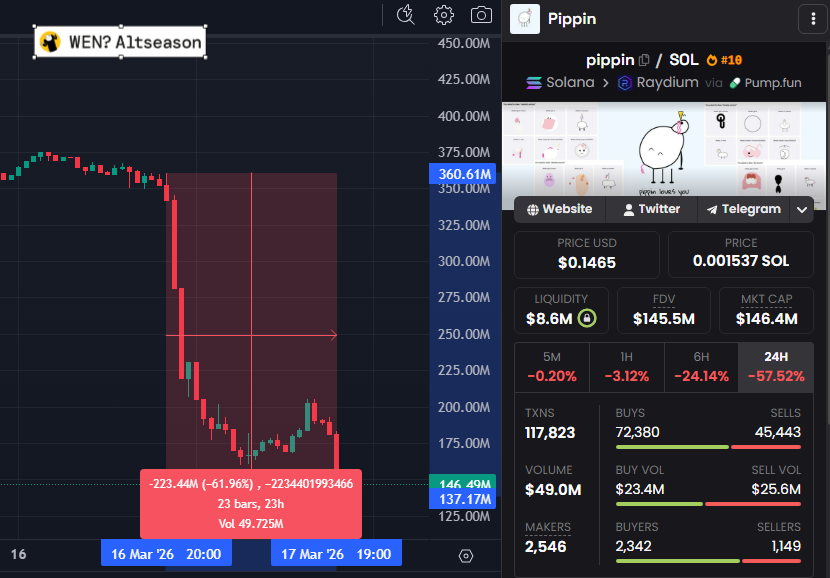Screen dimensions: 830x578
Task: Click the 137.17M price axis label
Action: pyautogui.click(x=462, y=499)
